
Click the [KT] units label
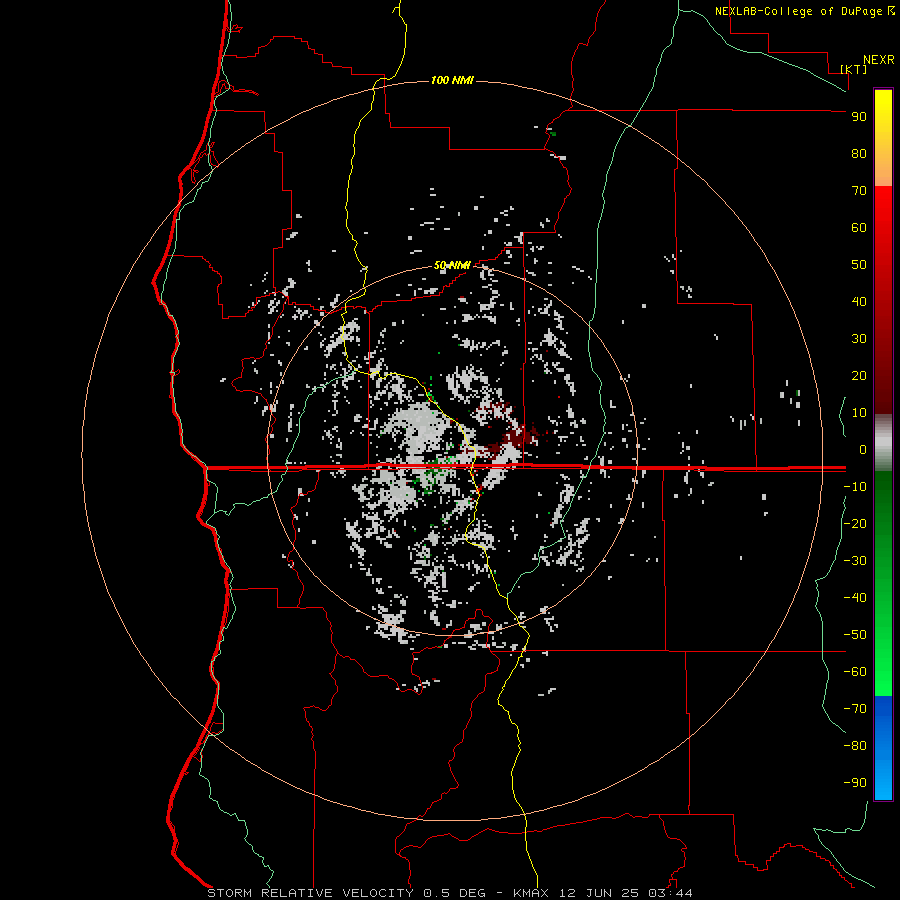pyautogui.click(x=854, y=69)
